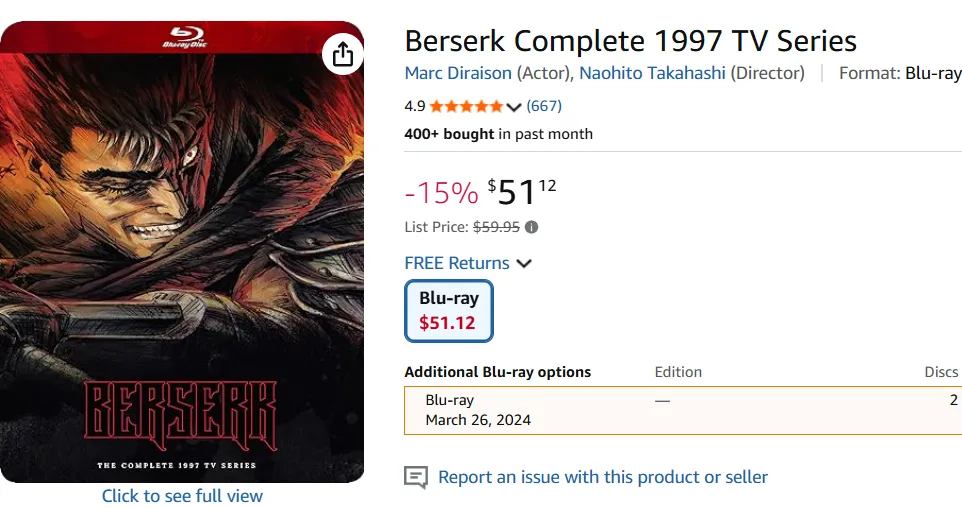Open the 667 customer reviews link
The width and height of the screenshot is (962, 508).
pyautogui.click(x=544, y=106)
